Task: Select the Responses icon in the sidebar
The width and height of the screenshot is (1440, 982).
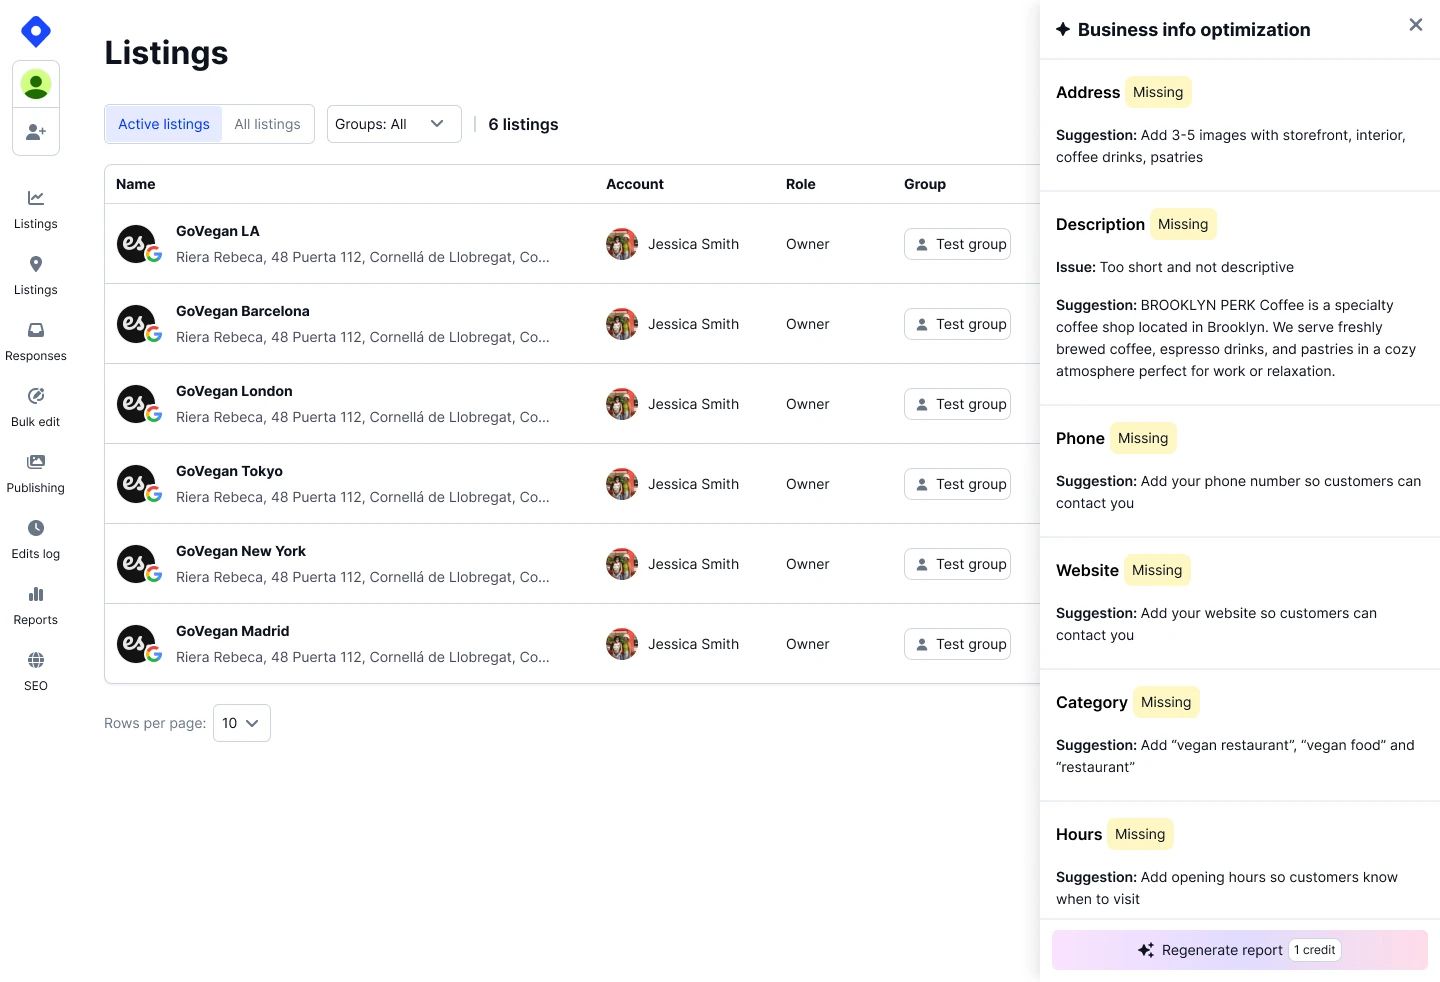Action: point(35,342)
